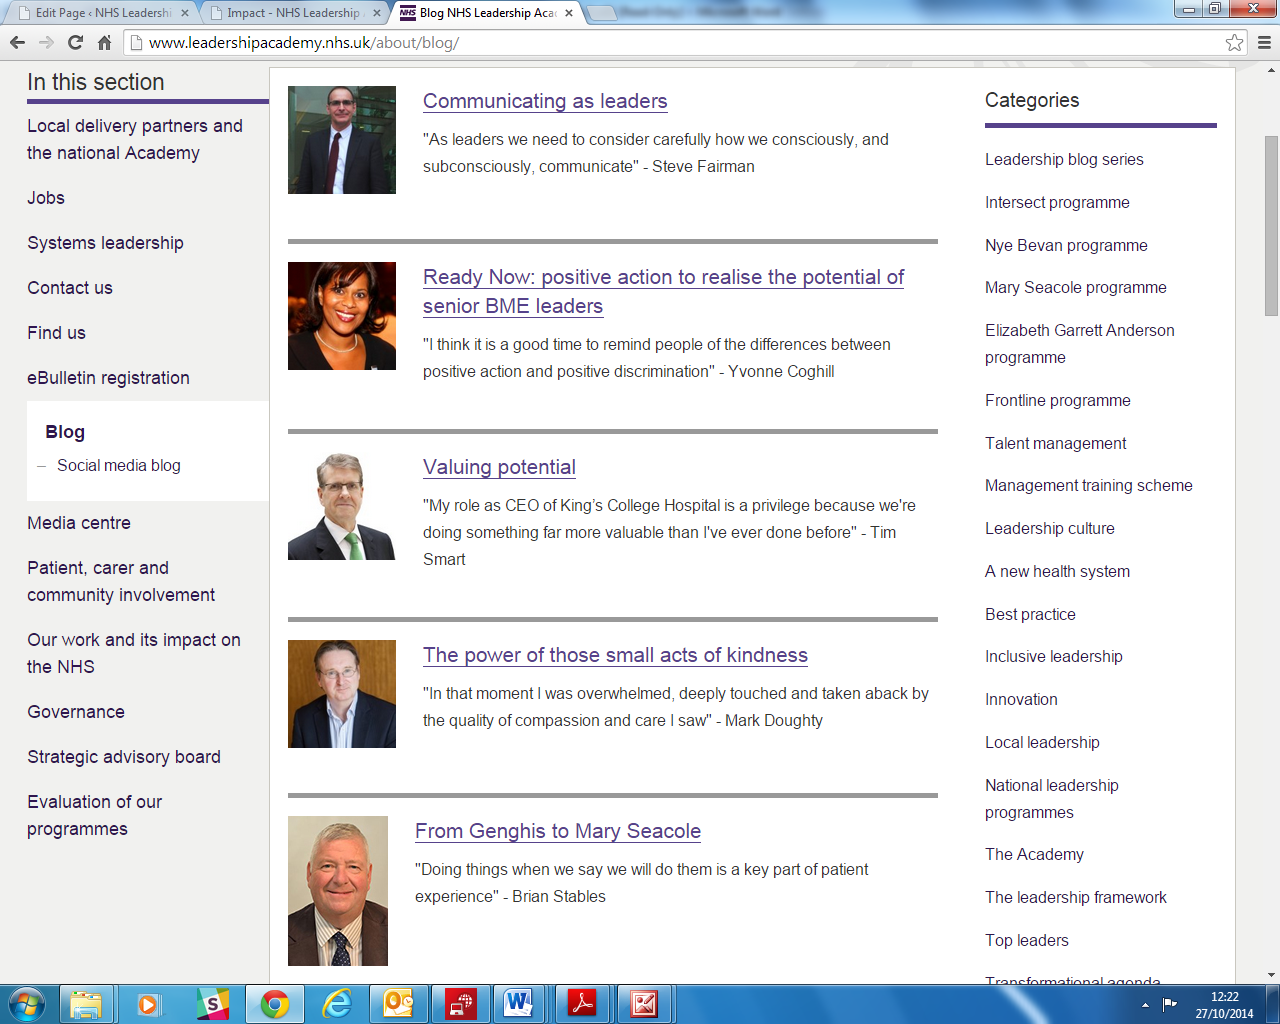Open Patient, carer and community involvement

click(121, 581)
